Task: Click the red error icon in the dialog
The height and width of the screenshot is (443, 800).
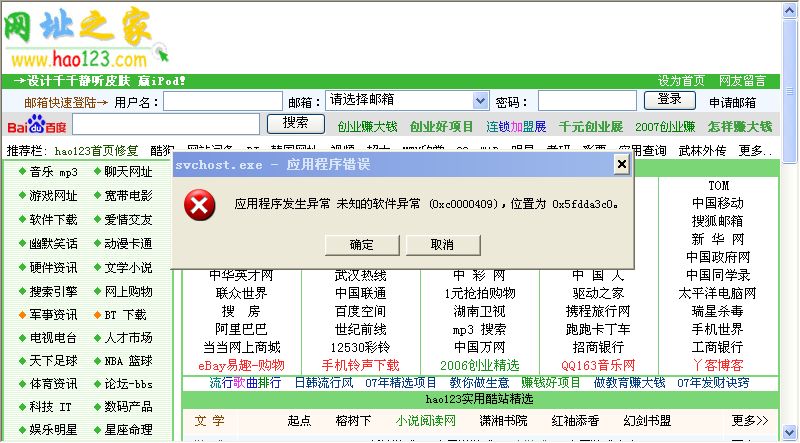Action: pos(199,205)
